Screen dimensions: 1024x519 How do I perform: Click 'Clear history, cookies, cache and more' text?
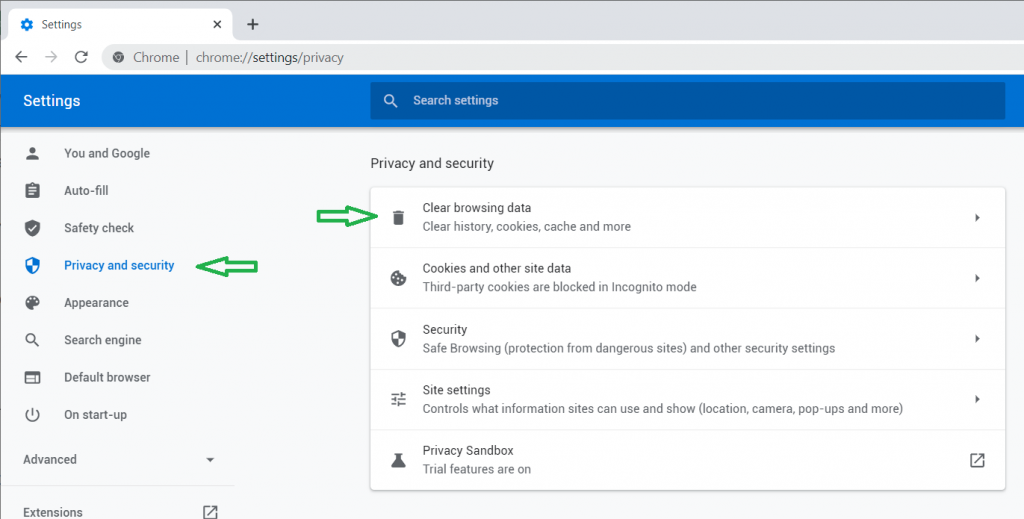point(526,227)
